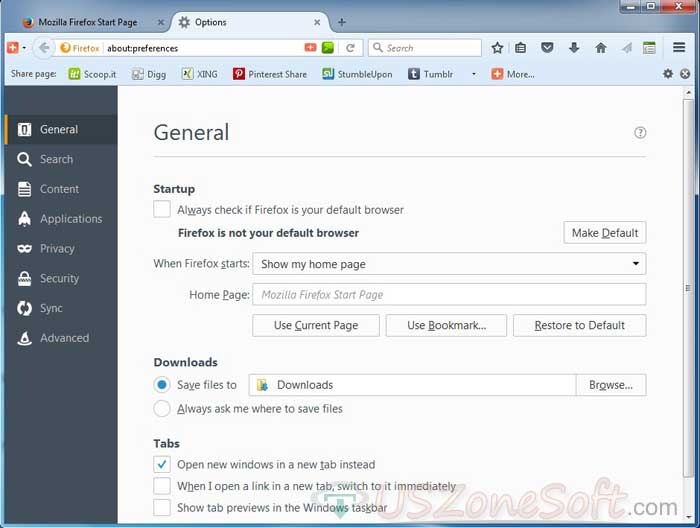Click the bookmark star icon
This screenshot has width=700, height=528.
(497, 48)
